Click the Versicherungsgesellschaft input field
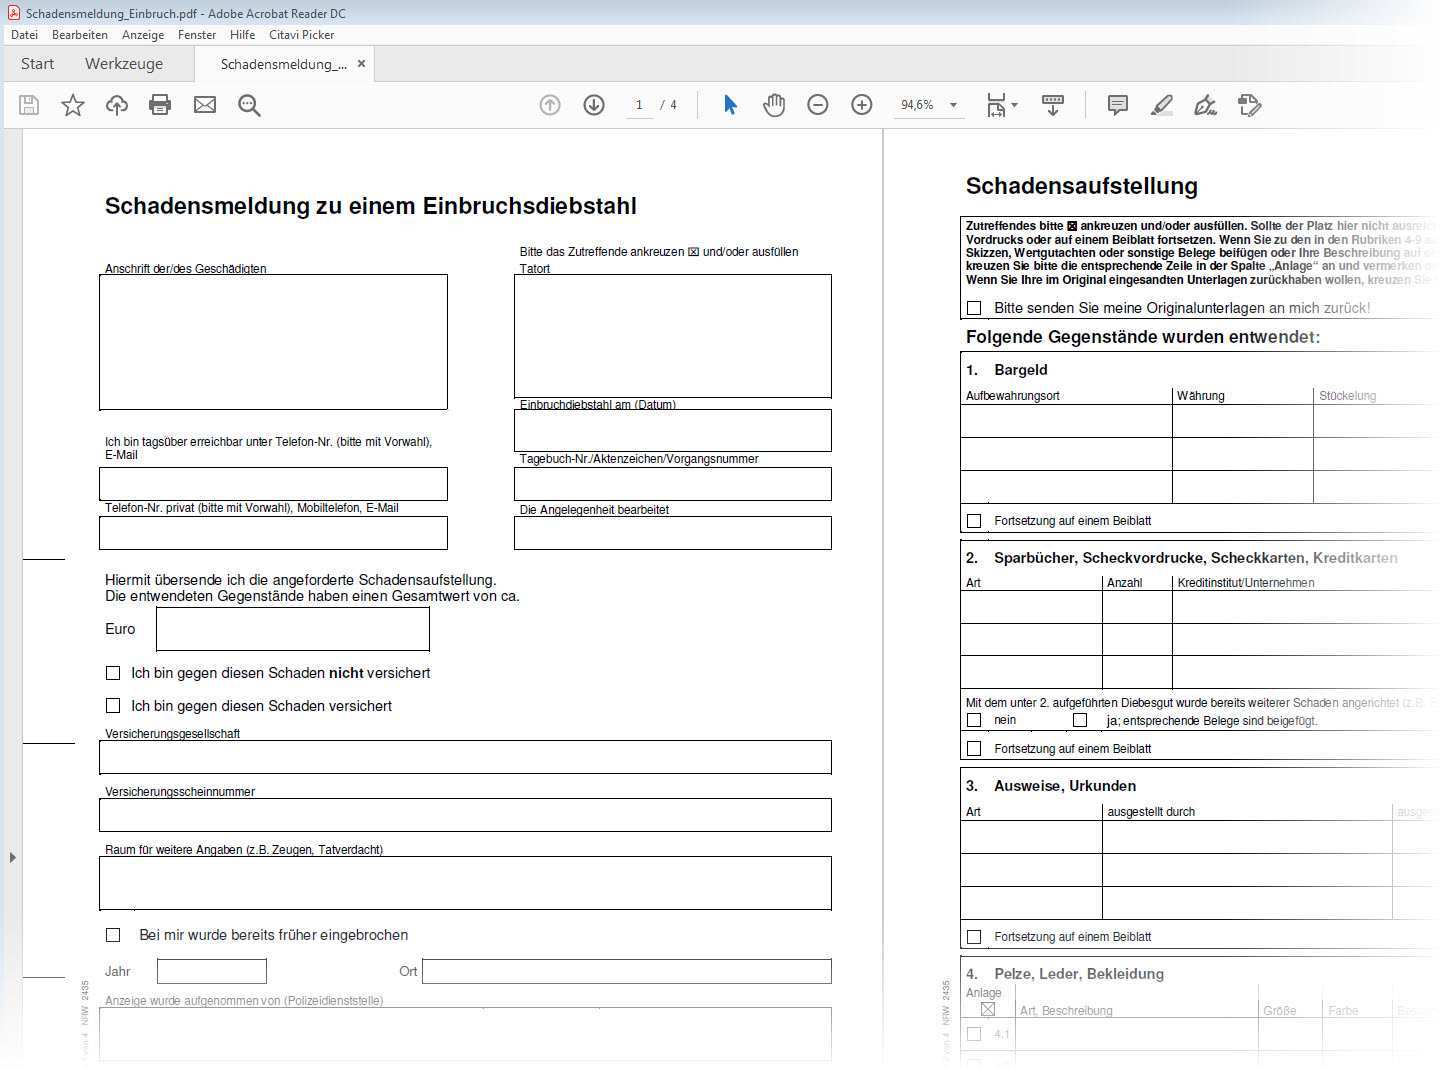Screen dimensions: 1441x1070 pos(465,758)
